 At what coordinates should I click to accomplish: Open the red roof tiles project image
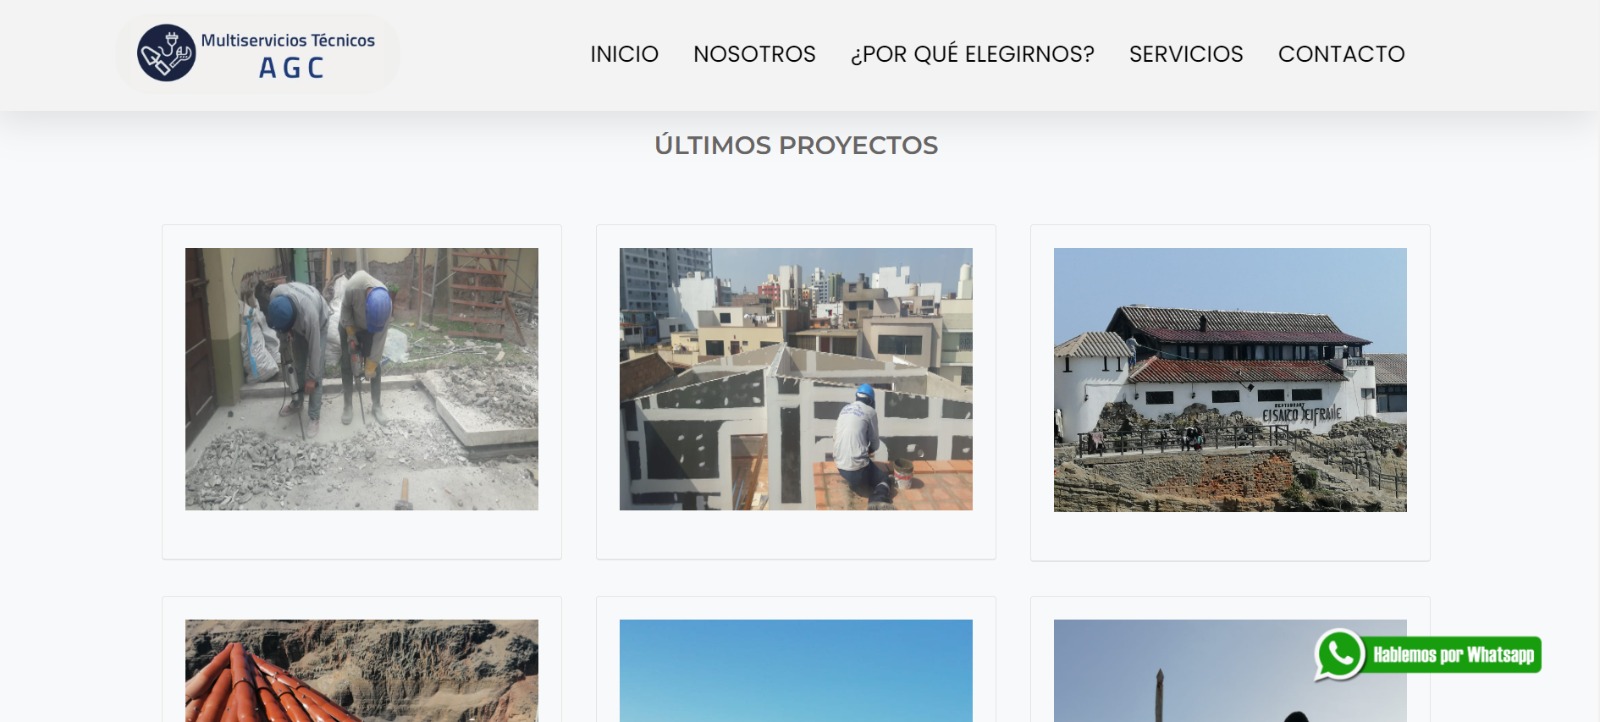[x=361, y=670]
